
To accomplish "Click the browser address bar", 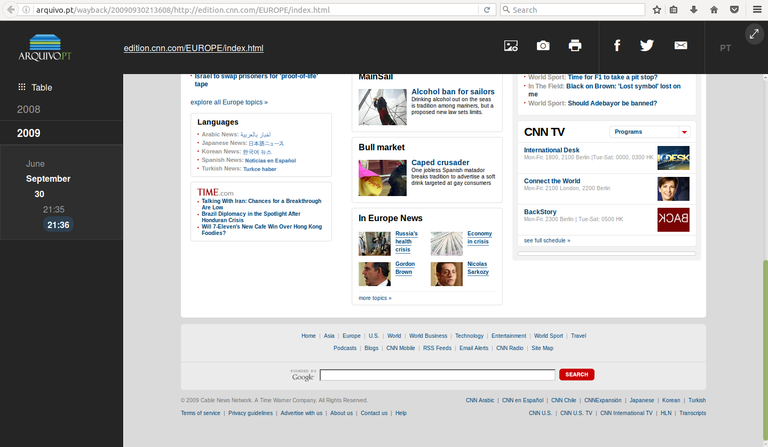I will click(255, 10).
